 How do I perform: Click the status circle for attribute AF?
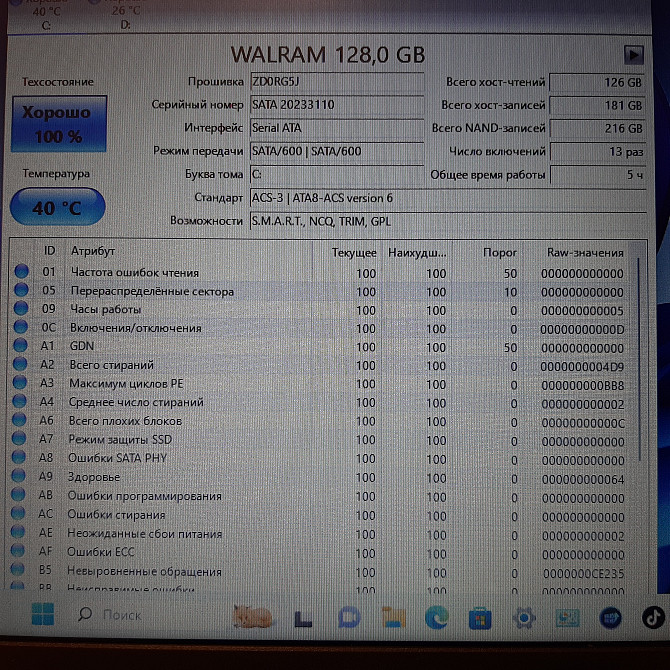(x=18, y=550)
